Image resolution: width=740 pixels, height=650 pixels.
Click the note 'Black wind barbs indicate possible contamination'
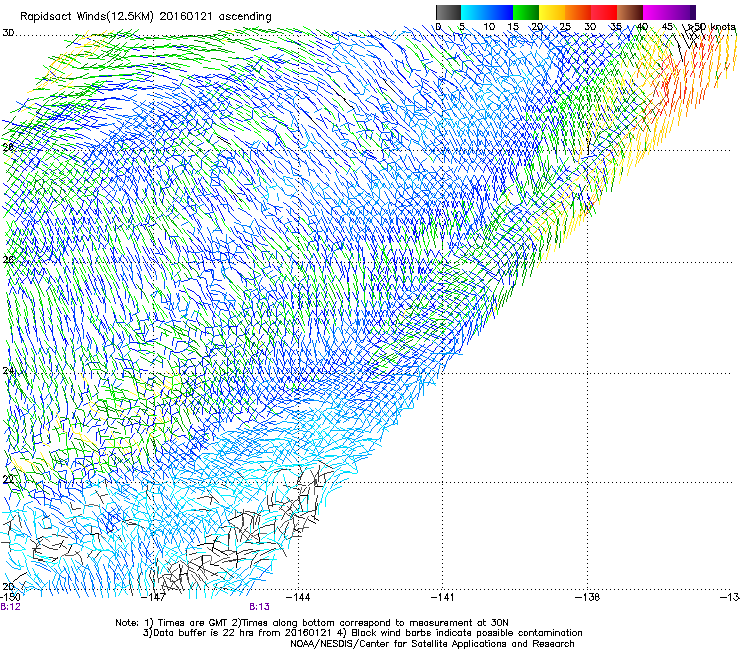pos(467,633)
